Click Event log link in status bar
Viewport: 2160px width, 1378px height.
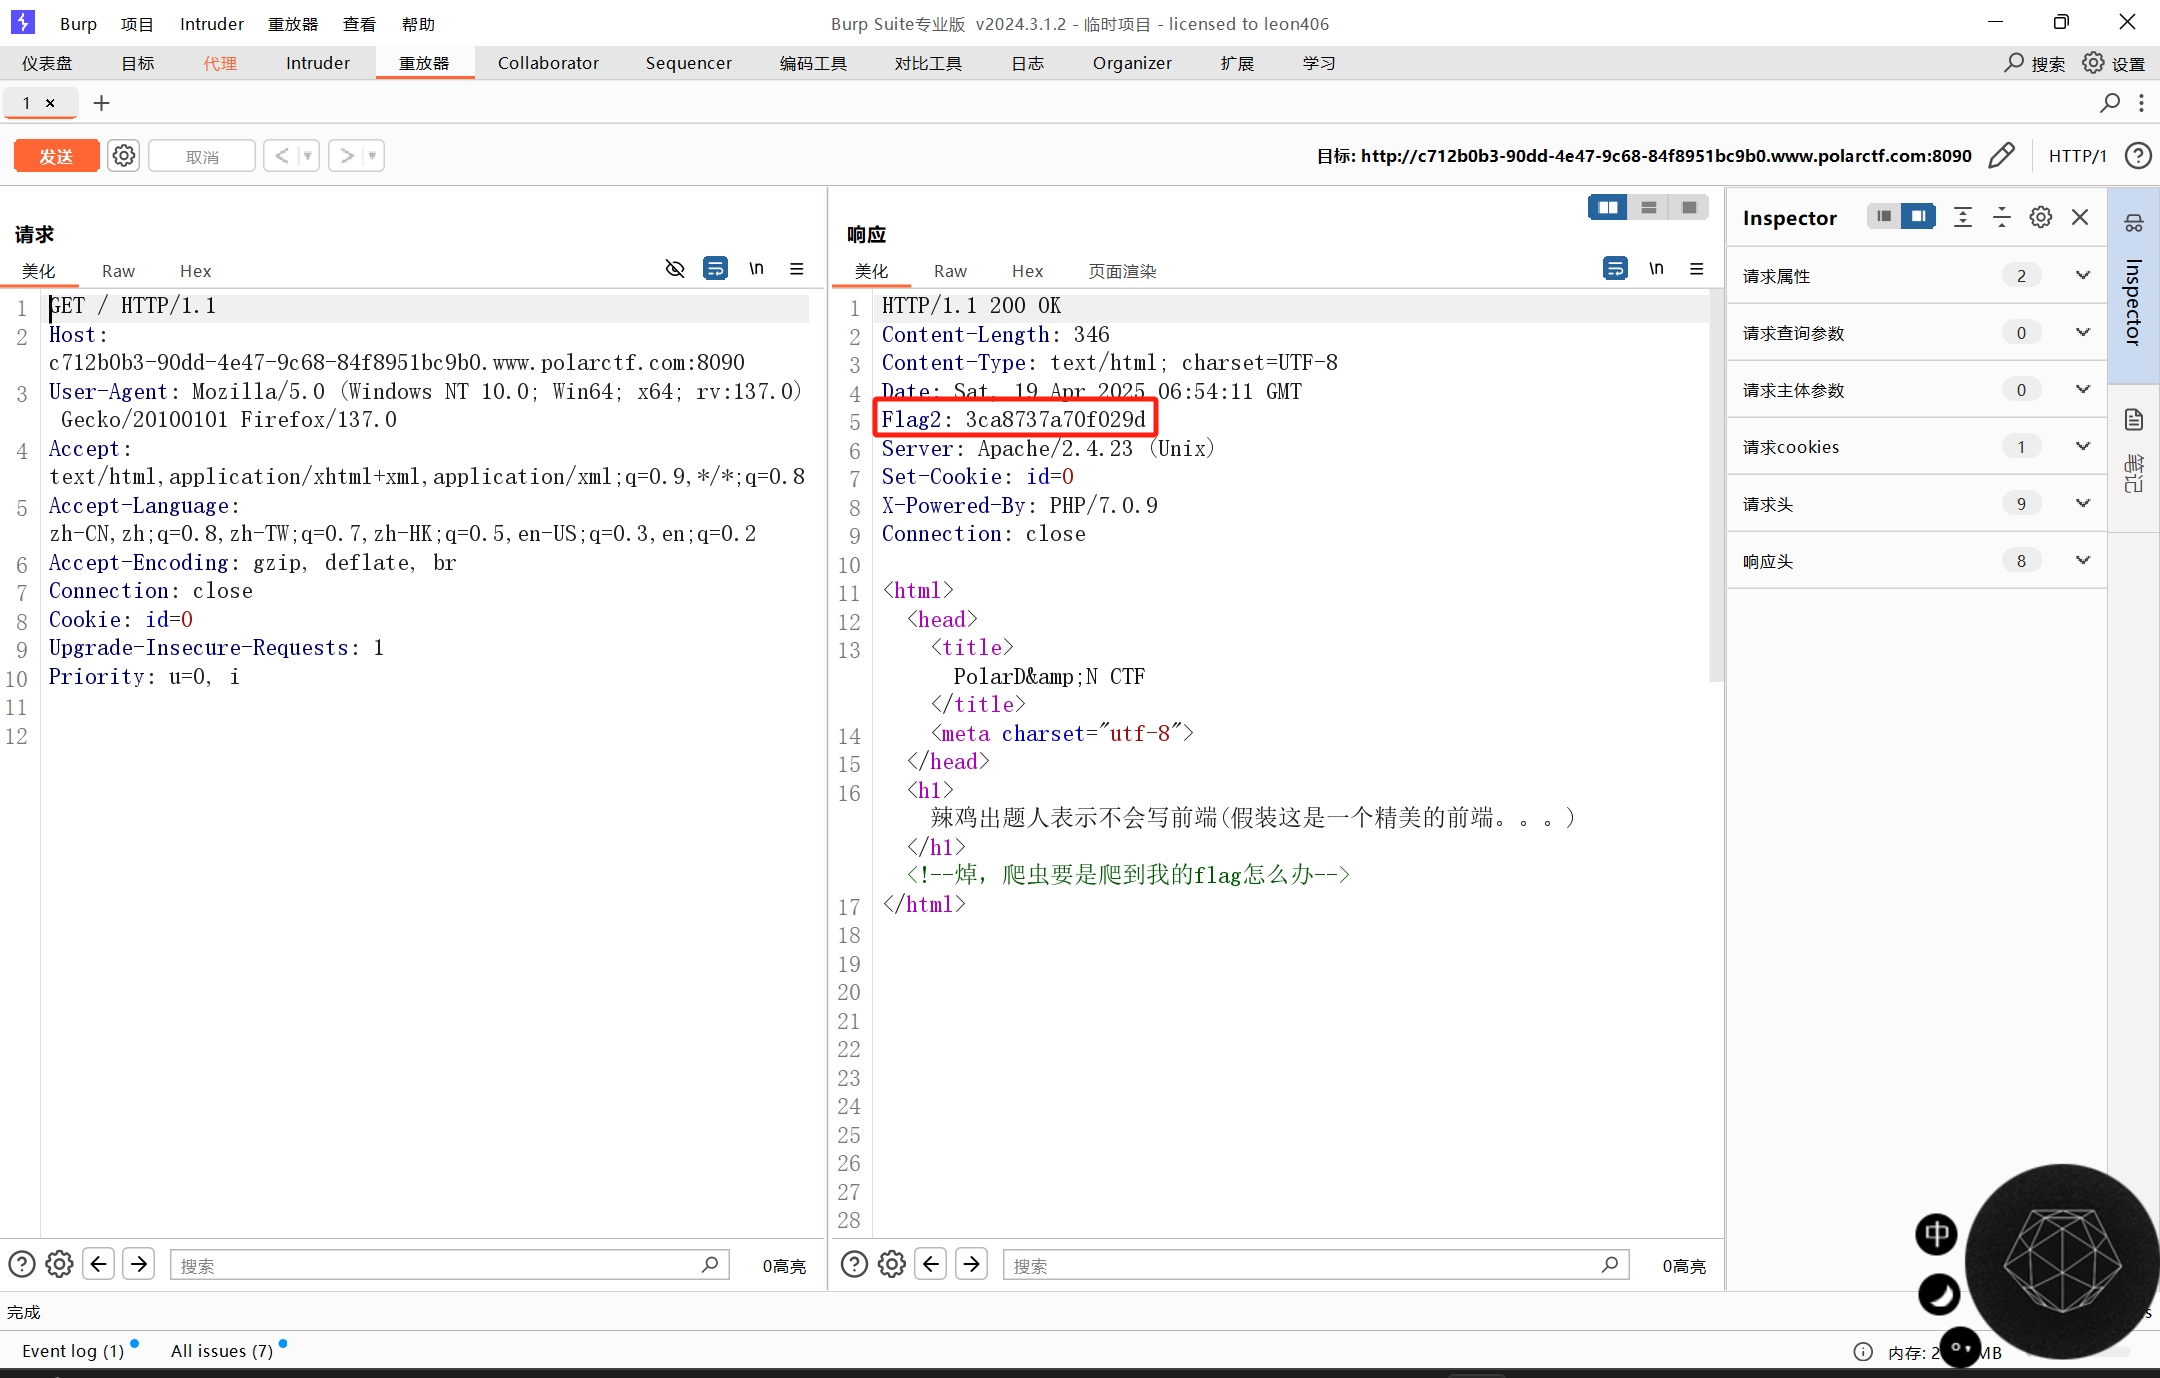click(x=72, y=1351)
